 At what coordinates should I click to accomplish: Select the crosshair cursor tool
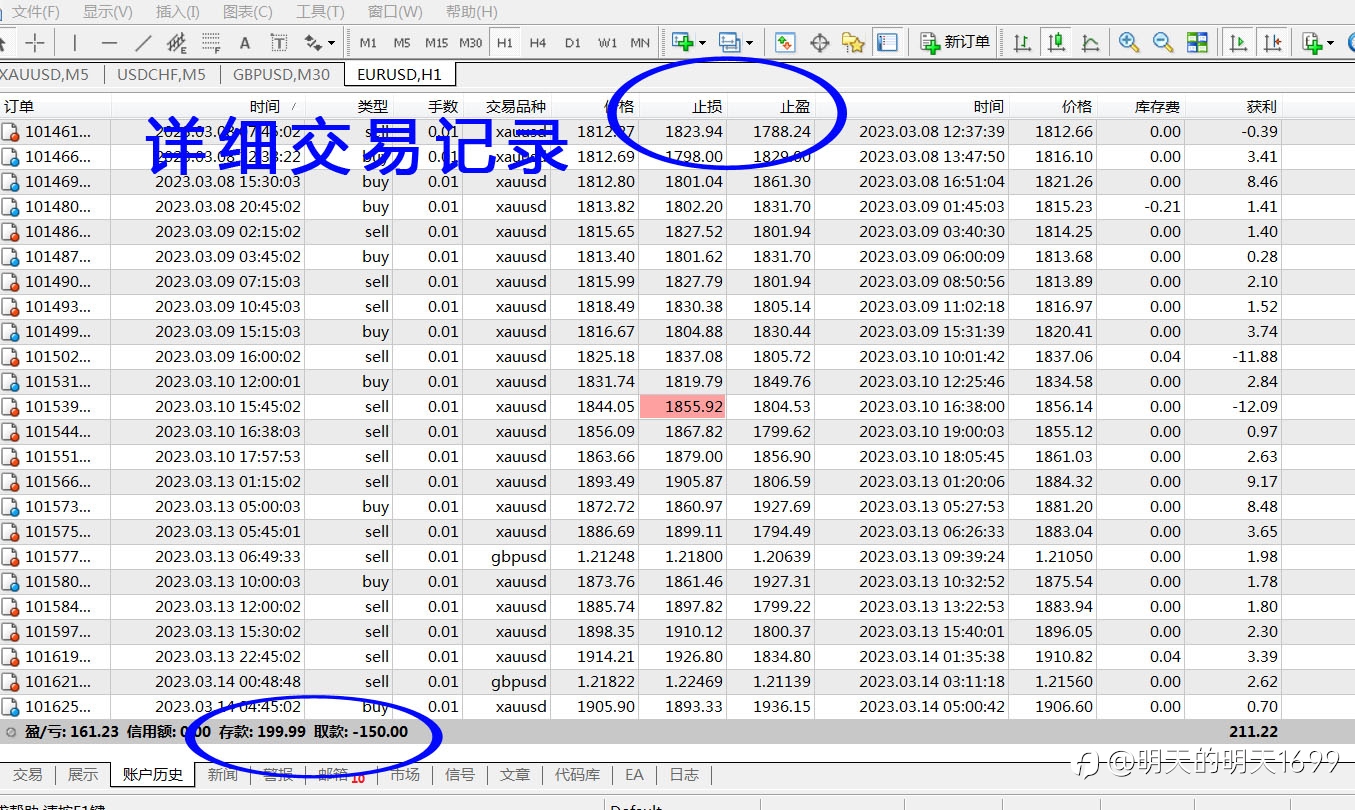[35, 43]
